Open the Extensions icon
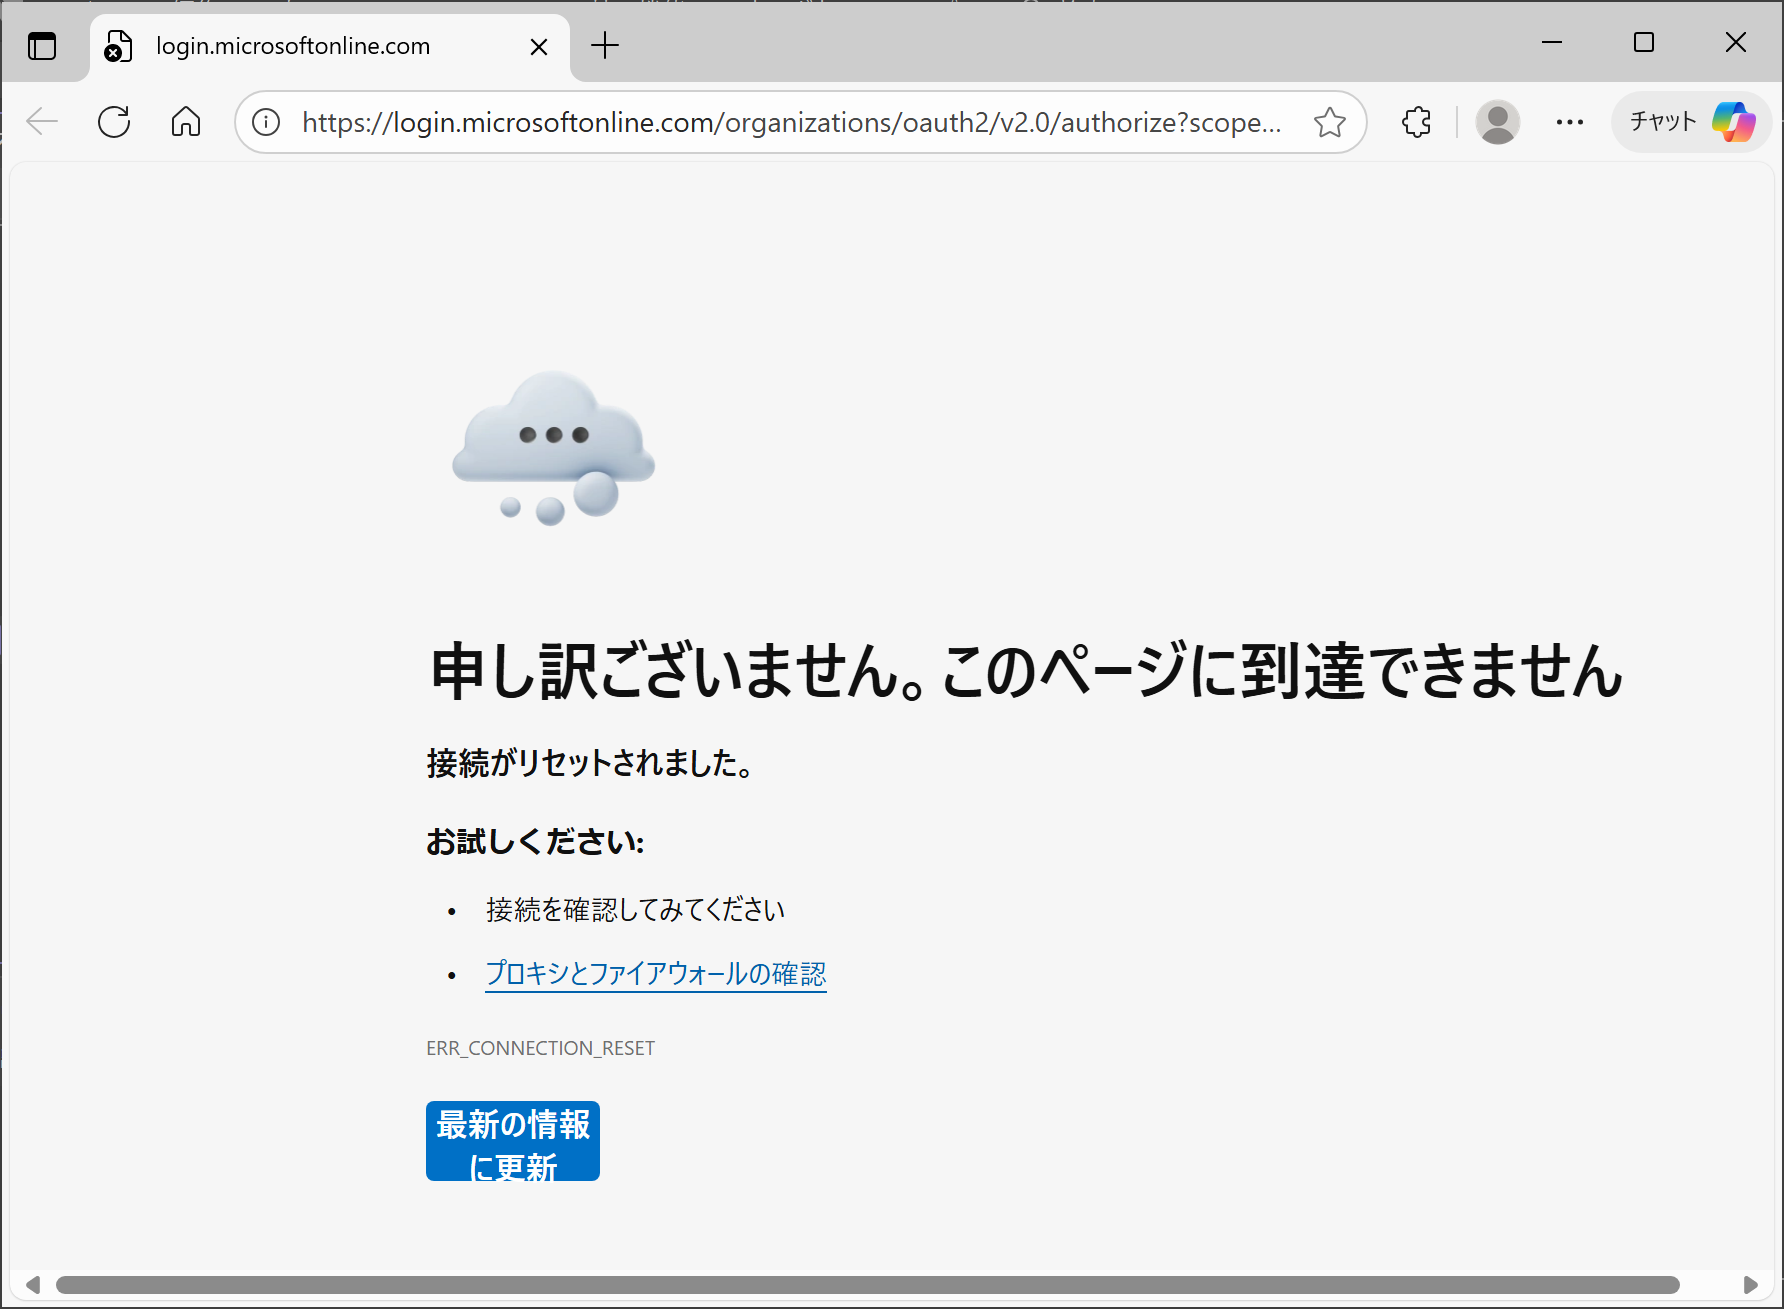 [x=1416, y=121]
